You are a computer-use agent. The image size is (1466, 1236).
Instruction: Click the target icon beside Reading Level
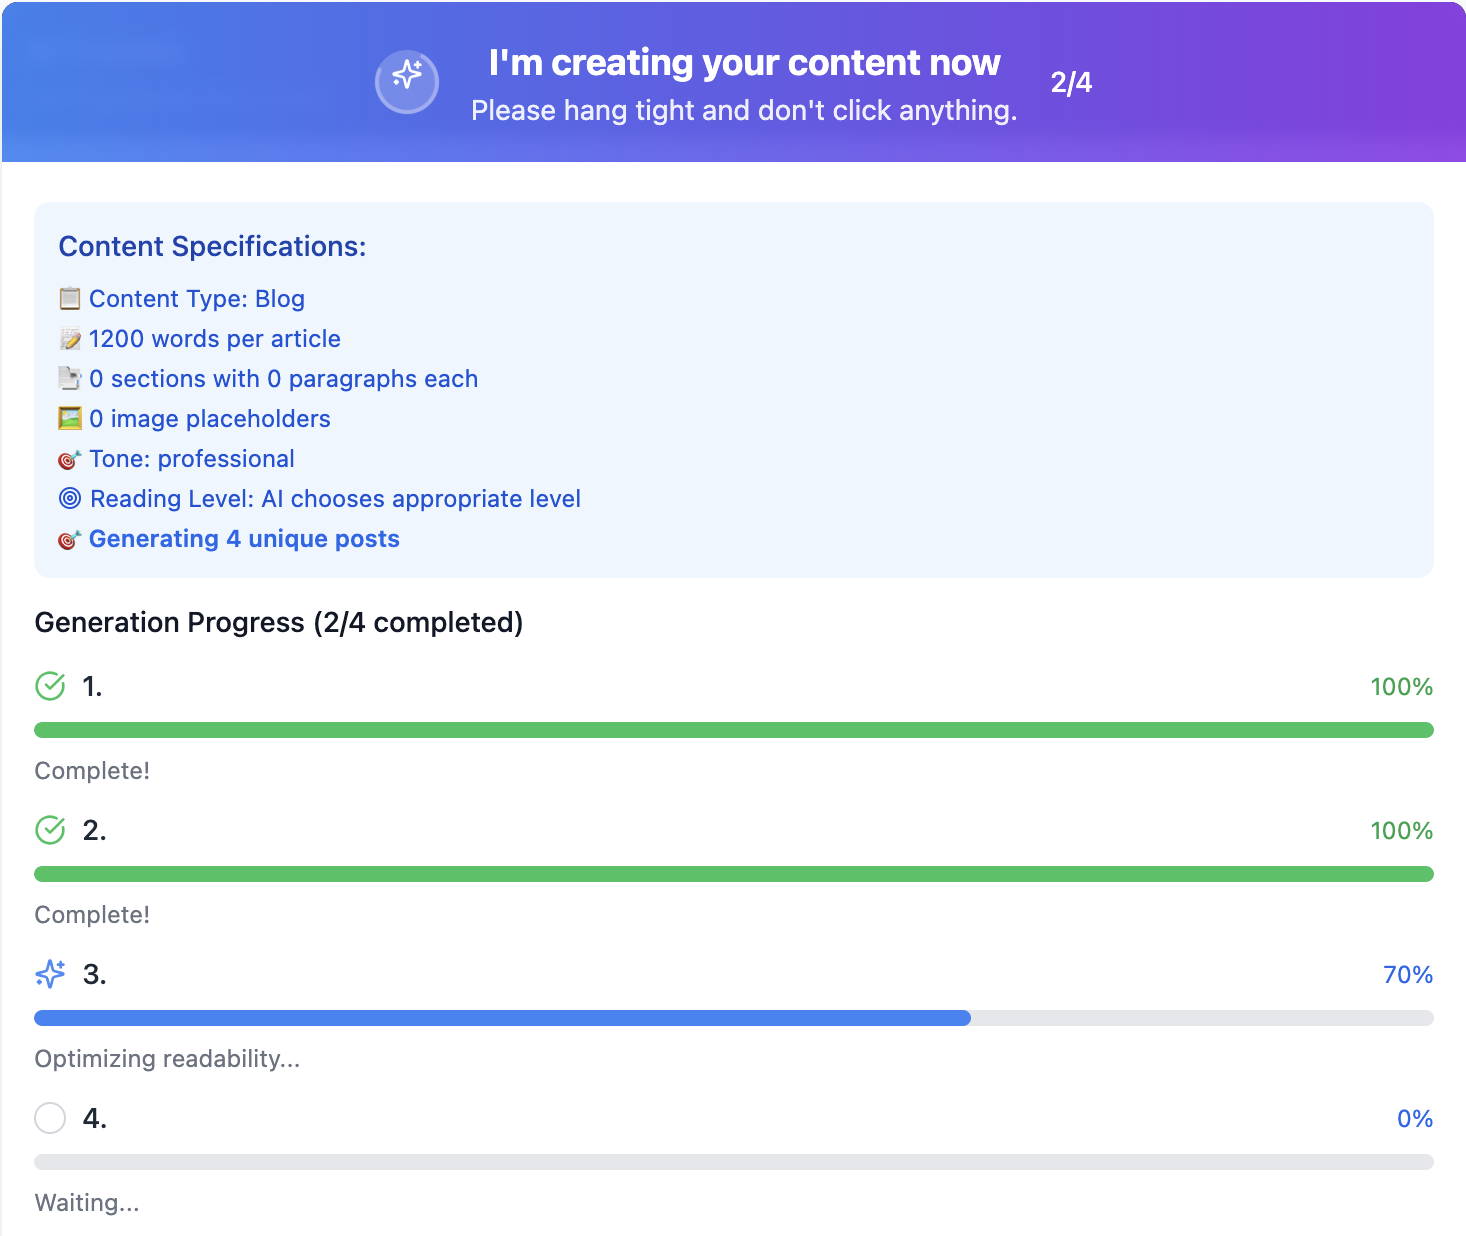(x=70, y=499)
